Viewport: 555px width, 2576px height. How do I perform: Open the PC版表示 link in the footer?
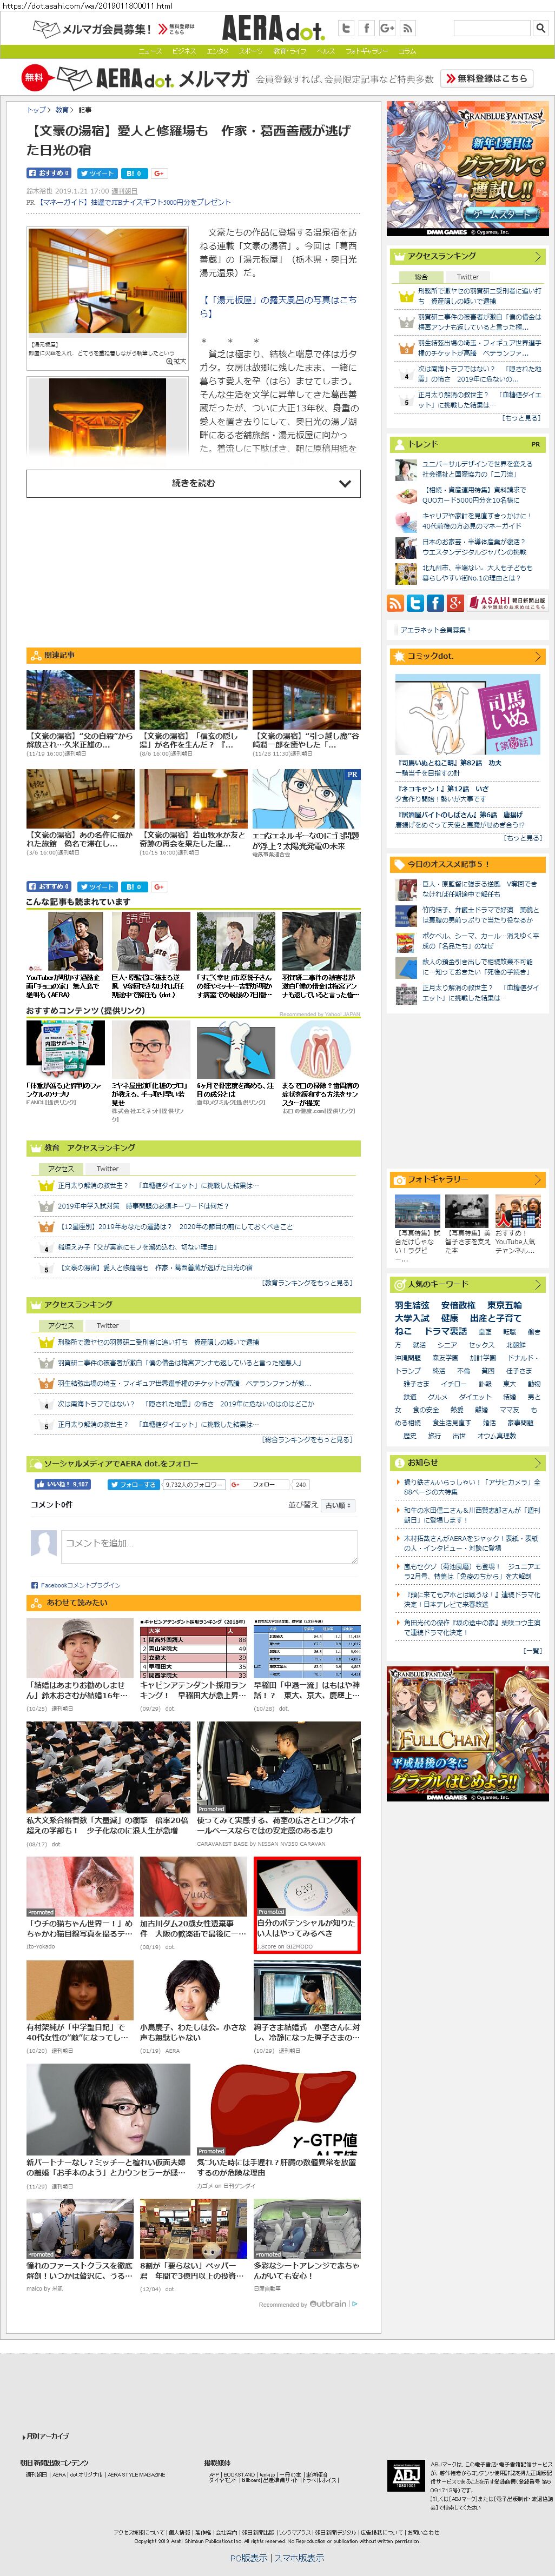point(249,2558)
